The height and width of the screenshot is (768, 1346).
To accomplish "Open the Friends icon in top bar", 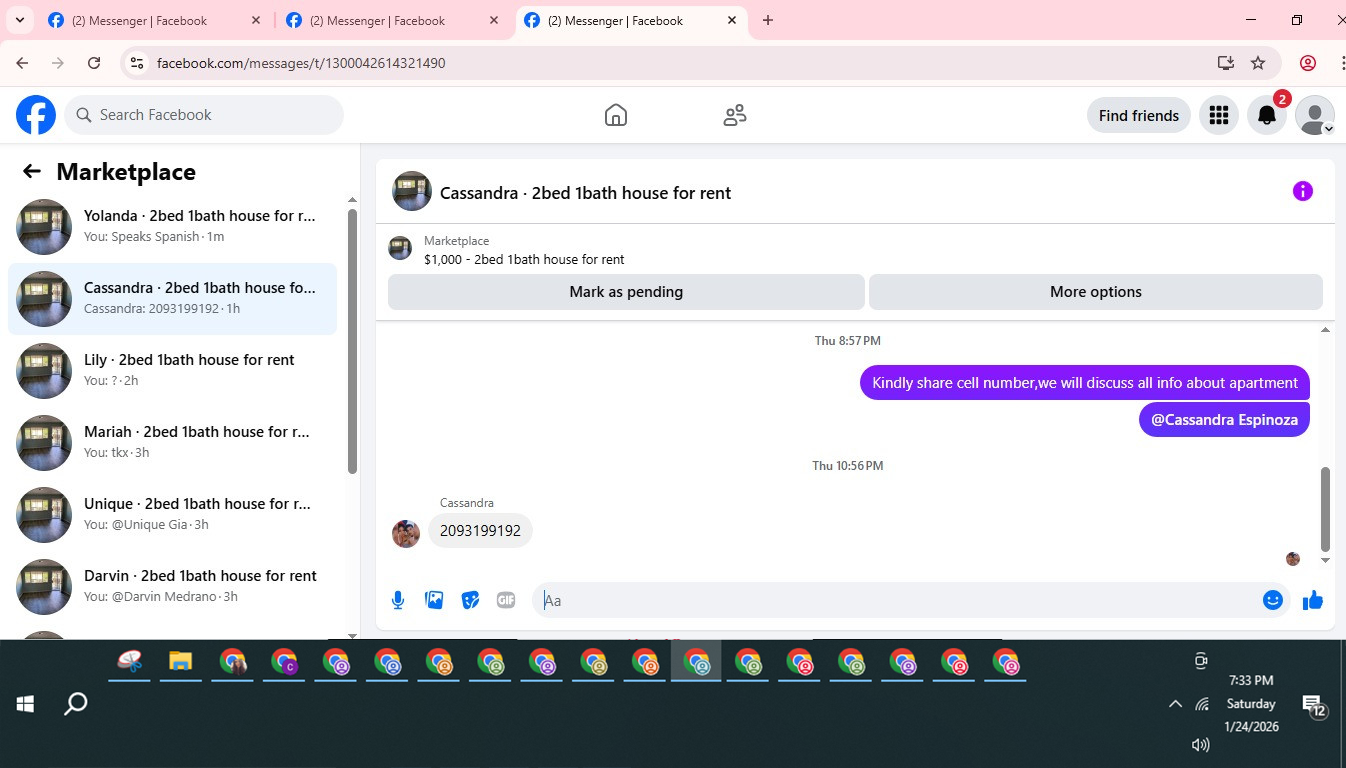I will 735,115.
